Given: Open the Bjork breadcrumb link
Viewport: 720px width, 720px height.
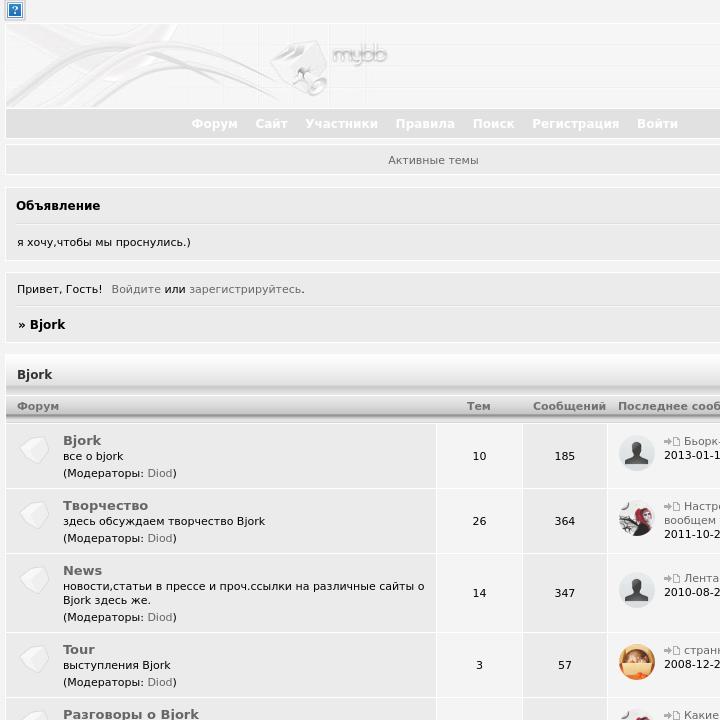Looking at the screenshot, I should coord(47,325).
